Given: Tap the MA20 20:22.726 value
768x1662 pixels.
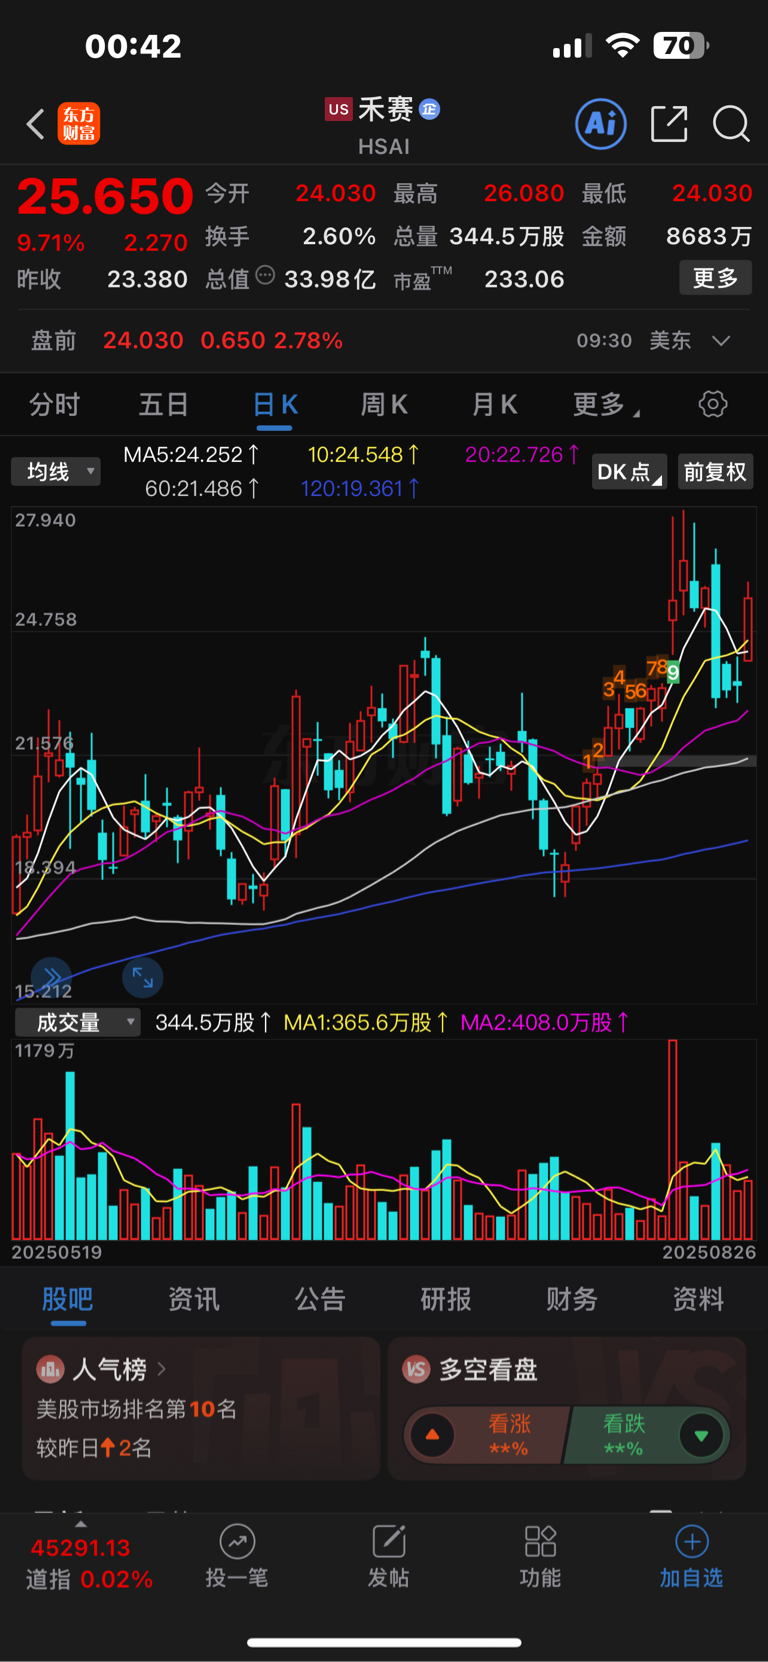Looking at the screenshot, I should pyautogui.click(x=522, y=455).
